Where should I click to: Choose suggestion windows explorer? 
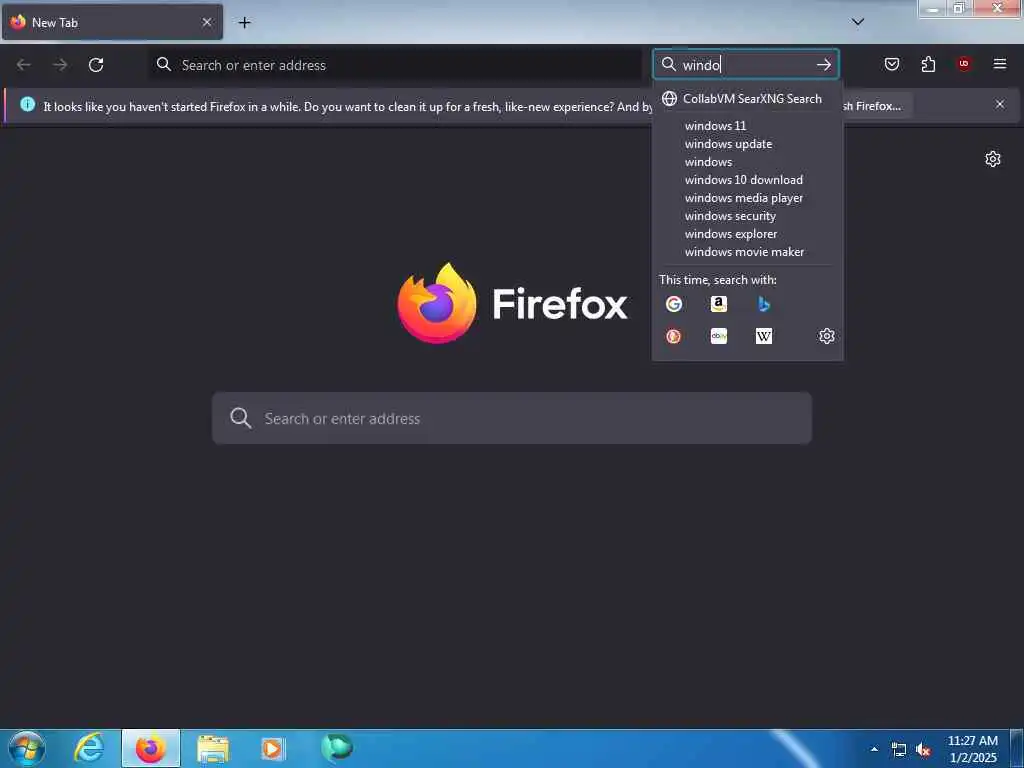click(x=748, y=234)
